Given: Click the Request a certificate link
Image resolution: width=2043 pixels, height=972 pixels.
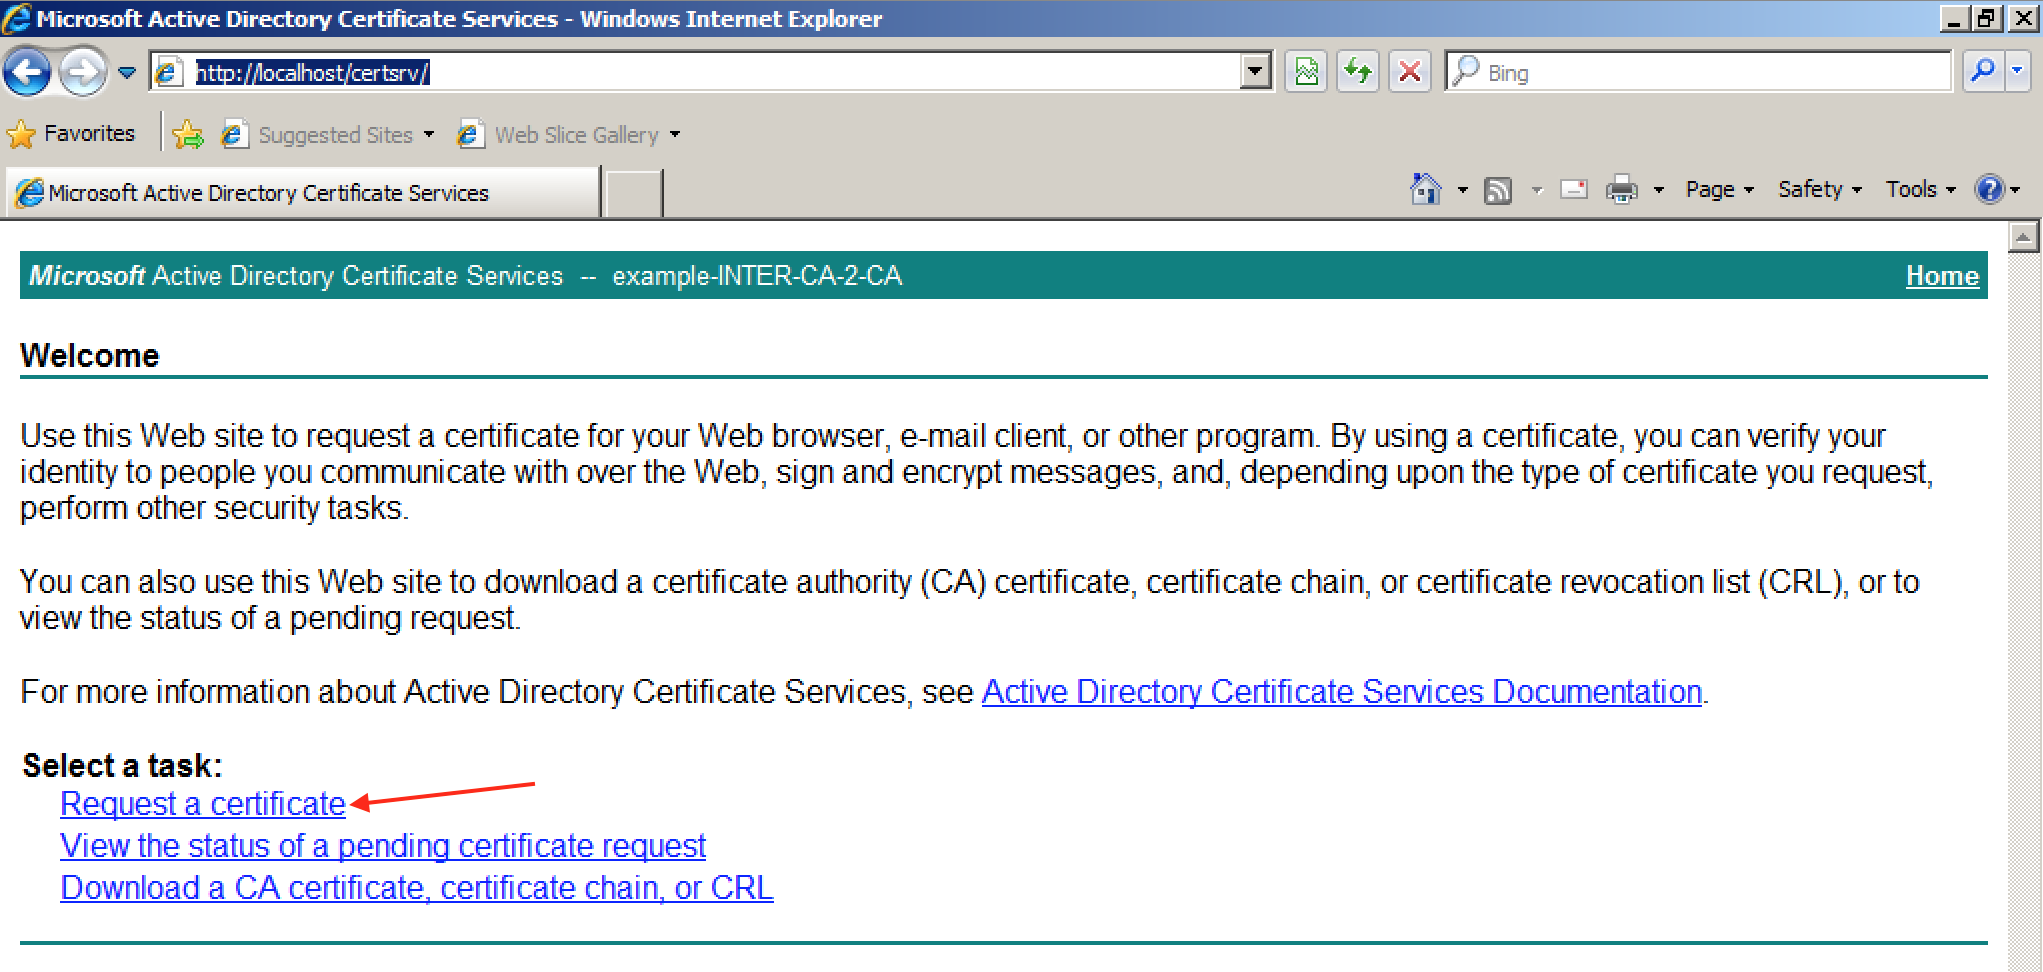Looking at the screenshot, I should point(203,804).
